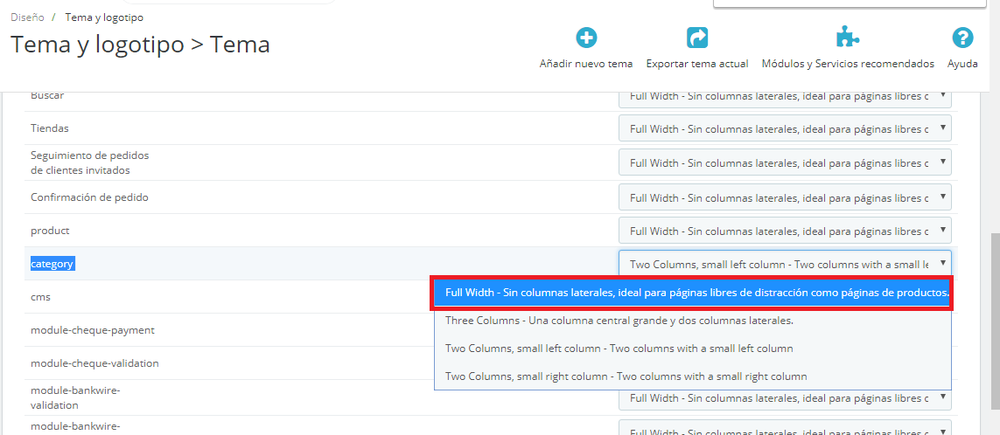Click the Añadir nuevo tema plus icon
This screenshot has height=435, width=1000.
(586, 38)
